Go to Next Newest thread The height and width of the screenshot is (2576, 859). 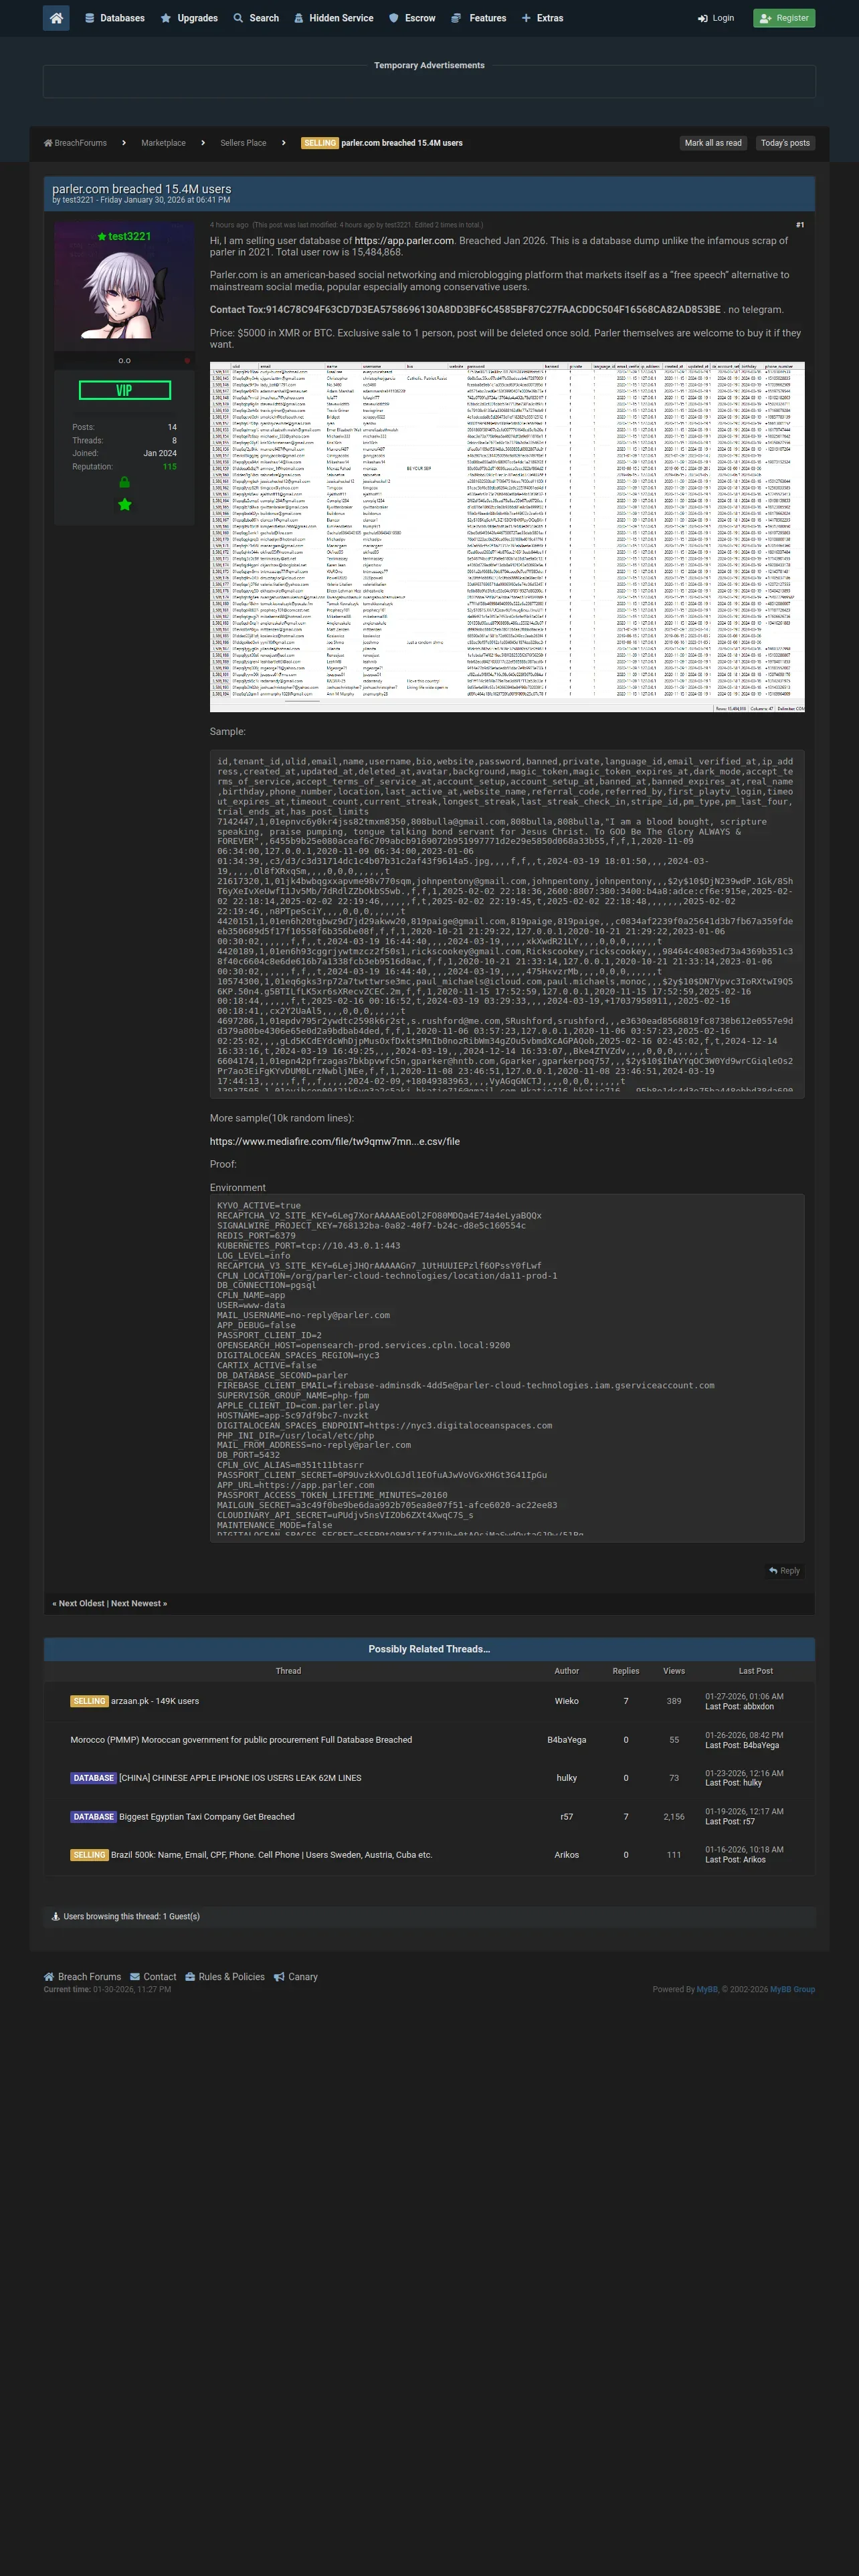coord(139,1603)
